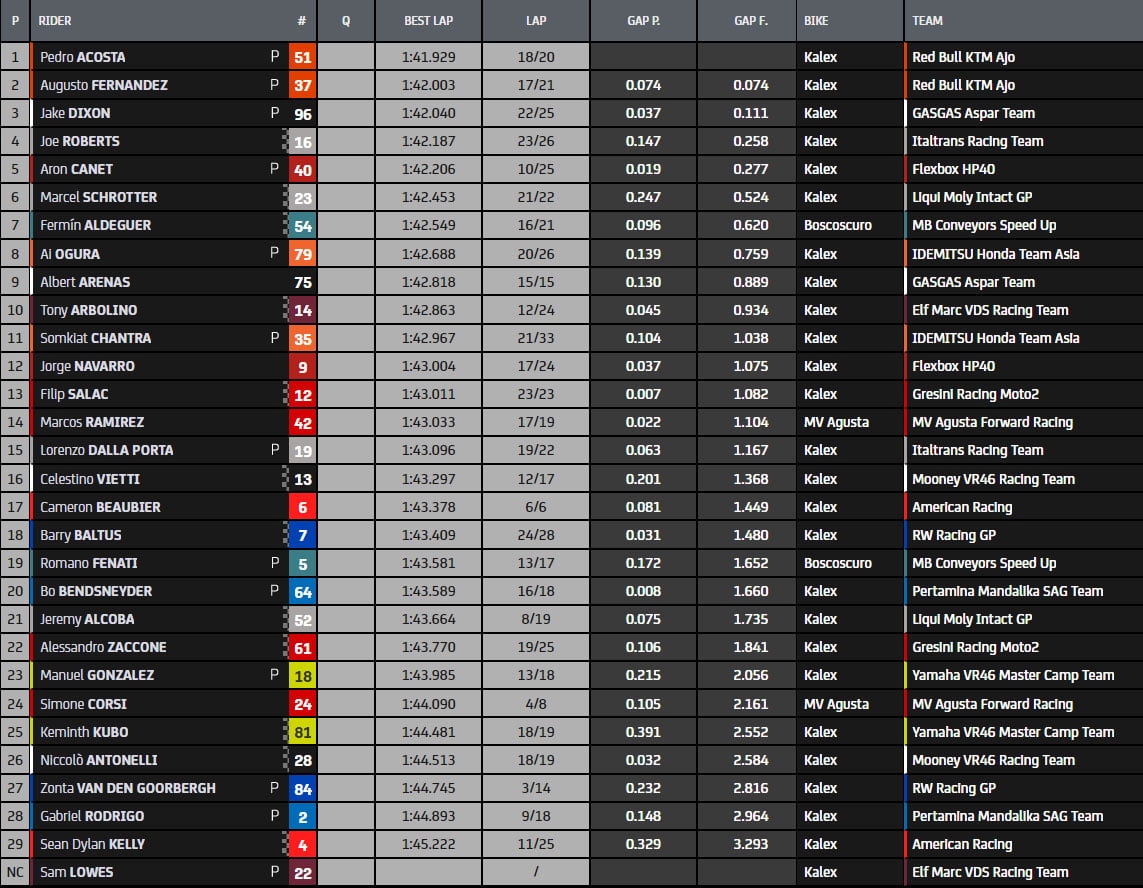Click the NC position cell for Sam Lowes
Screen dimensions: 1143x888
click(x=15, y=872)
